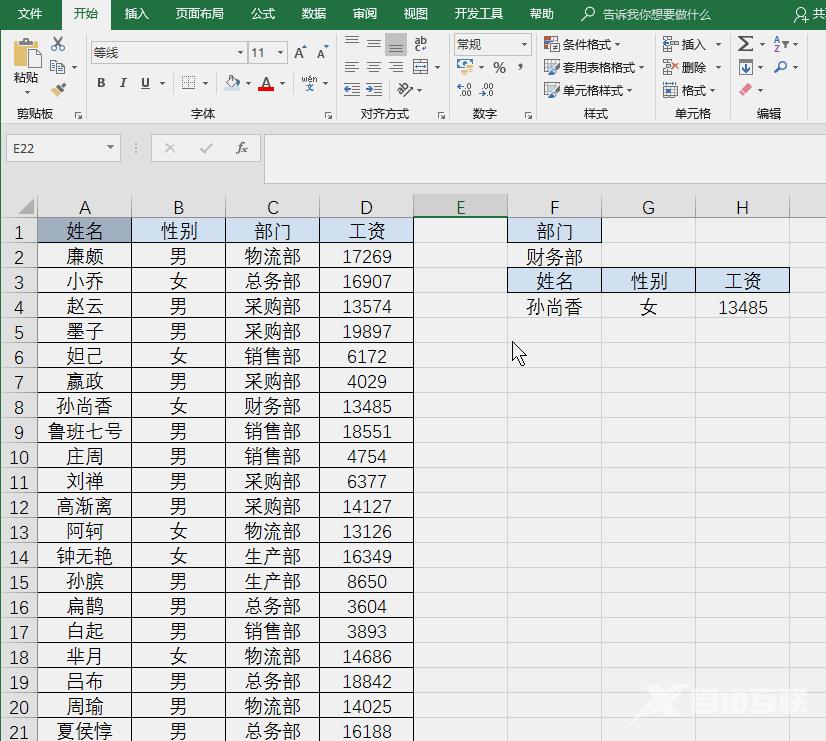Click the 套用表格格式 button
The image size is (826, 741).
(594, 67)
